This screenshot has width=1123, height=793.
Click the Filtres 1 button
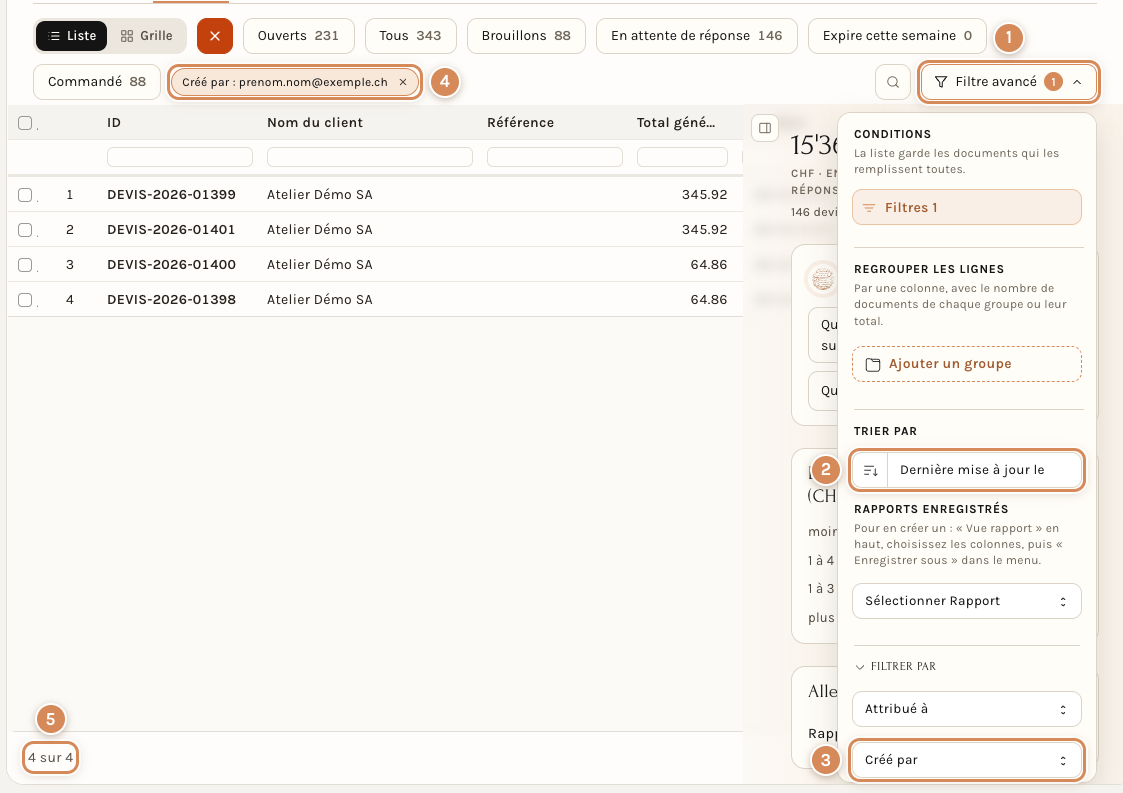click(x=966, y=208)
